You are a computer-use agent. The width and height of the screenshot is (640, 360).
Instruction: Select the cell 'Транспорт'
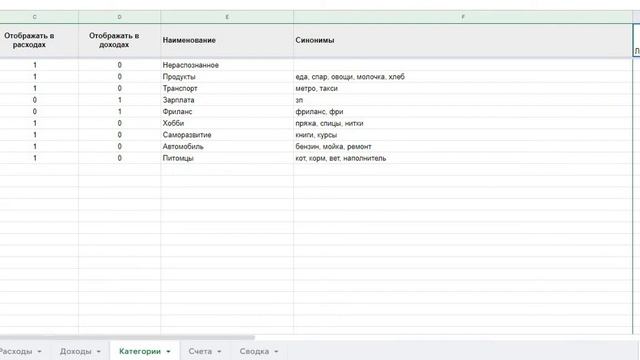coord(227,88)
